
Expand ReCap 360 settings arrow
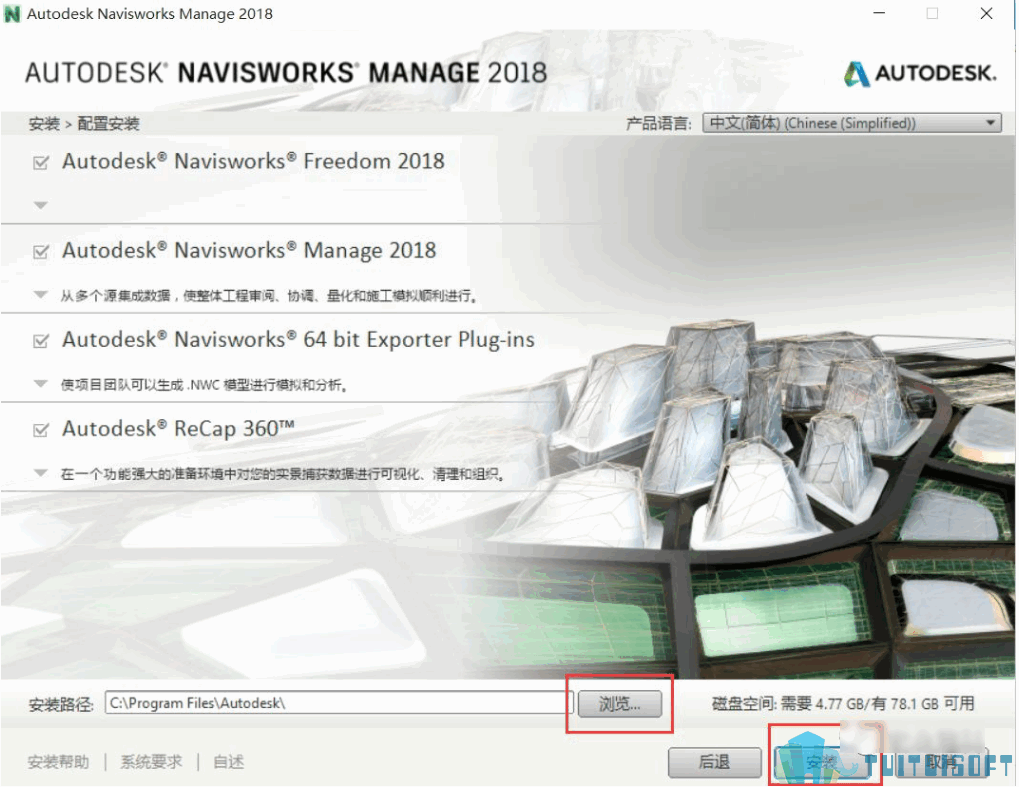click(40, 473)
